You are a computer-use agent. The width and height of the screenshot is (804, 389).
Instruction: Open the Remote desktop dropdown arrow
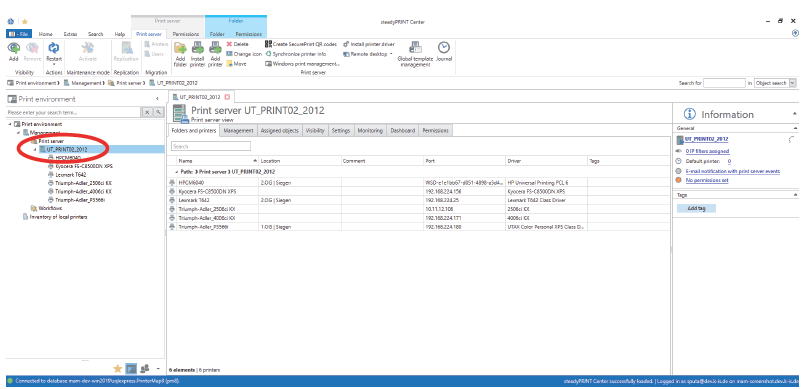(391, 54)
